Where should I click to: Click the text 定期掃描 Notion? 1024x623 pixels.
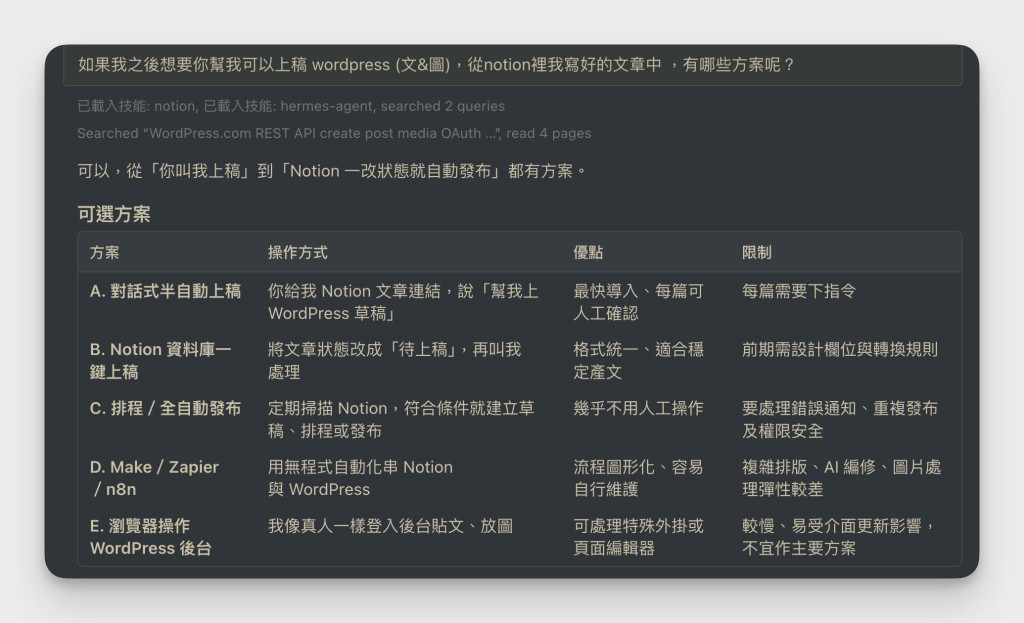click(328, 409)
